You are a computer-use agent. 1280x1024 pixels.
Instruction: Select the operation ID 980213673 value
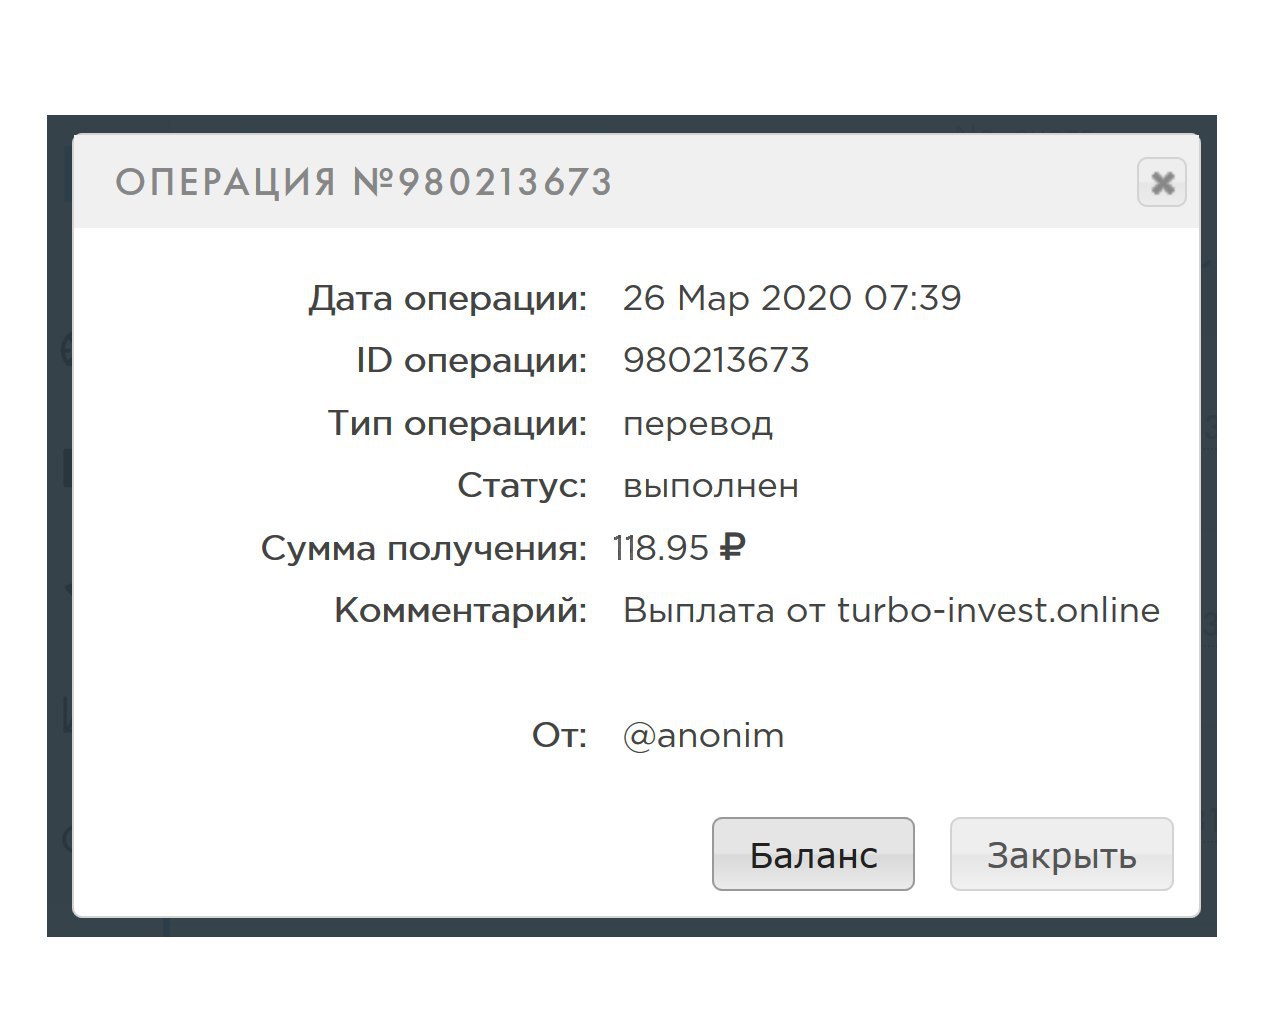(x=716, y=360)
